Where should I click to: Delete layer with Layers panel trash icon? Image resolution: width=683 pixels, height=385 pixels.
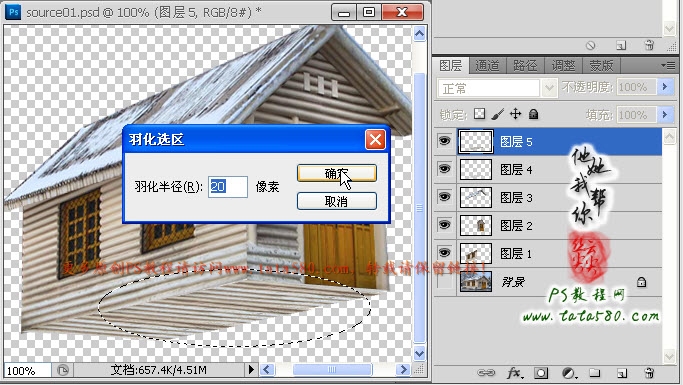click(649, 373)
